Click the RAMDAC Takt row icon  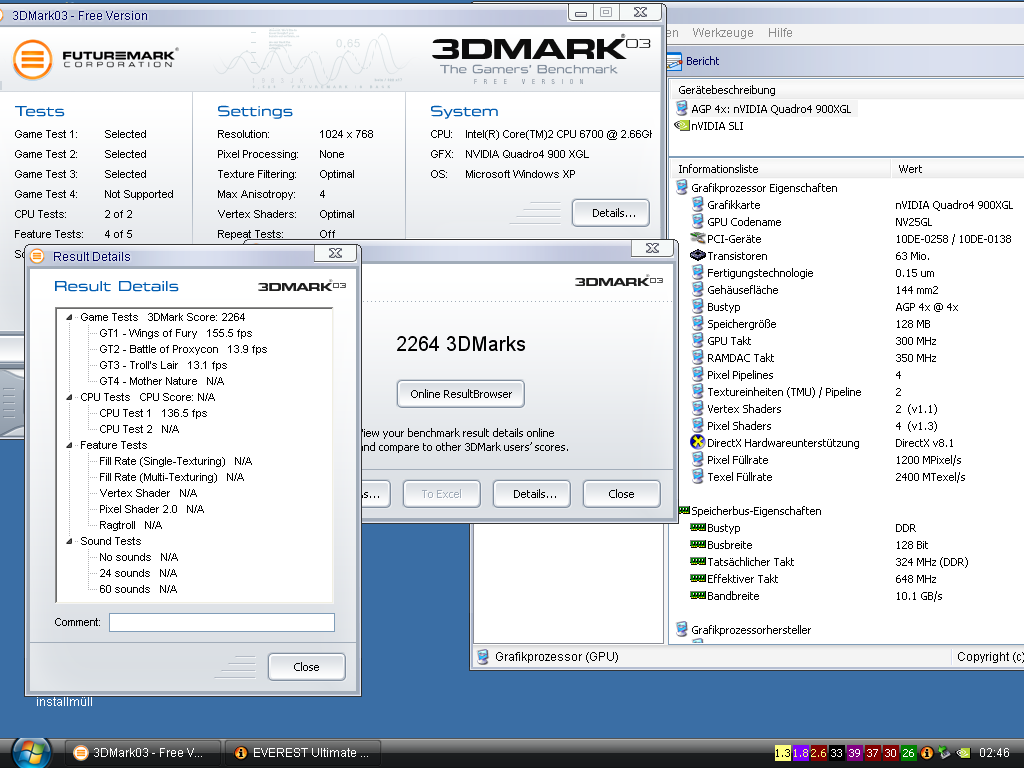(x=697, y=357)
